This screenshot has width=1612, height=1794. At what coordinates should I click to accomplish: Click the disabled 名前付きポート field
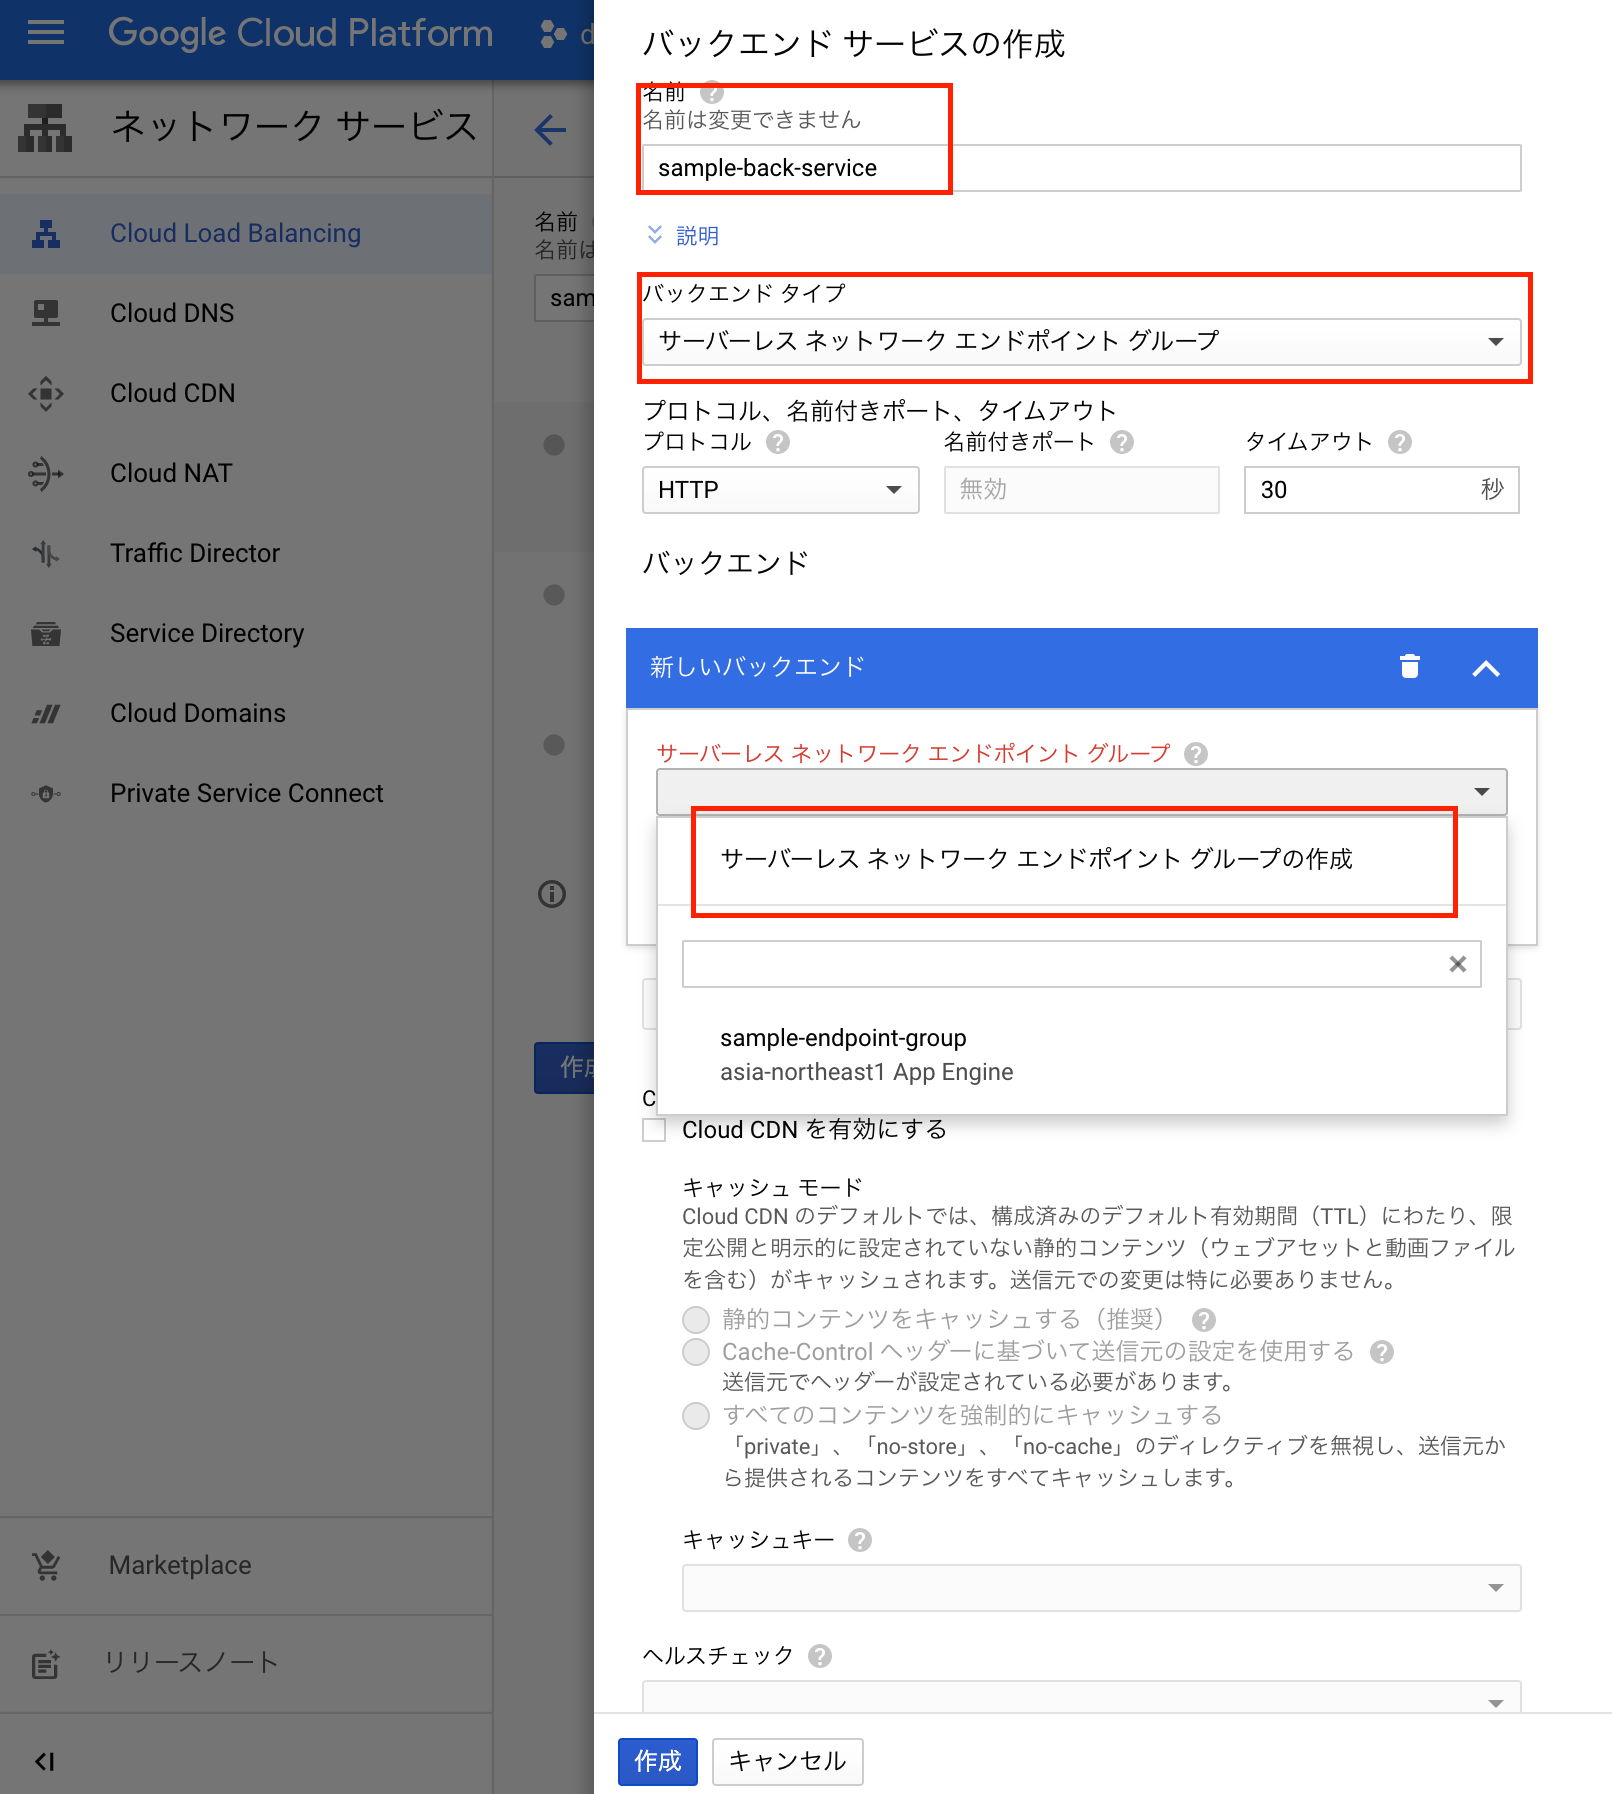point(1081,490)
